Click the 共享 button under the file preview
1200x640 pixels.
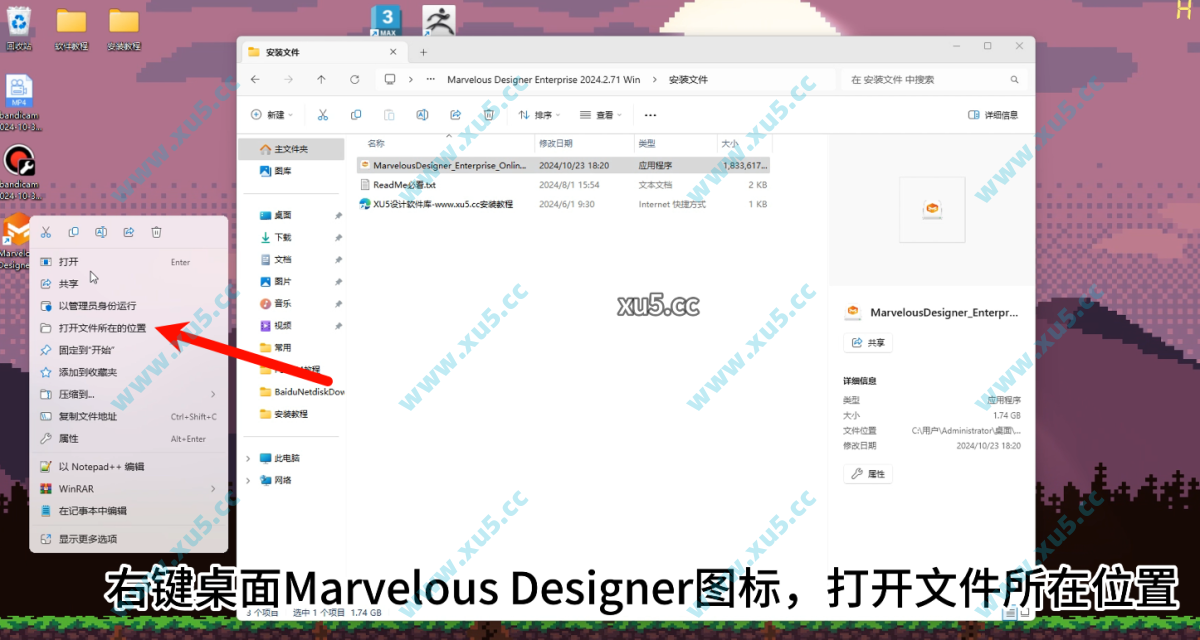(866, 341)
